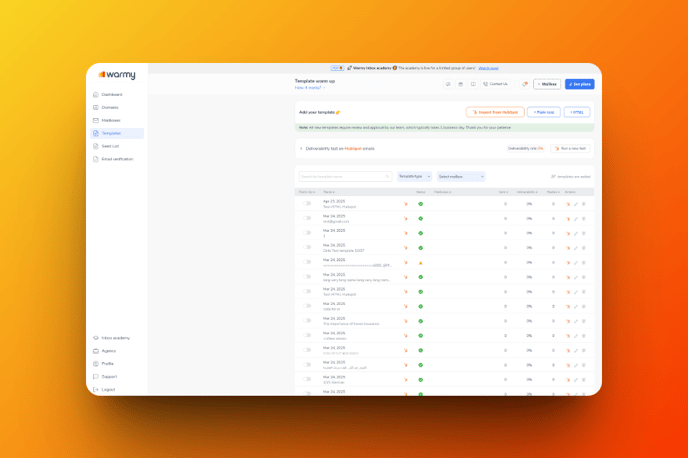The width and height of the screenshot is (688, 458).
Task: Click the orange warning status icon
Action: (x=420, y=263)
